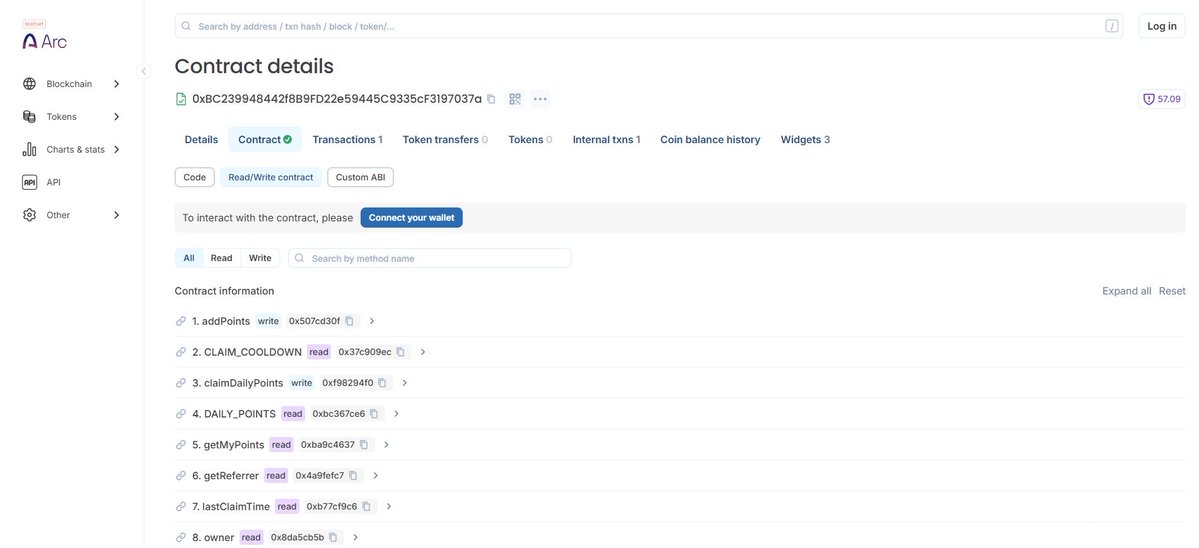Viewport: 1199px width, 548px height.
Task: Select the Contract tab
Action: pos(265,140)
